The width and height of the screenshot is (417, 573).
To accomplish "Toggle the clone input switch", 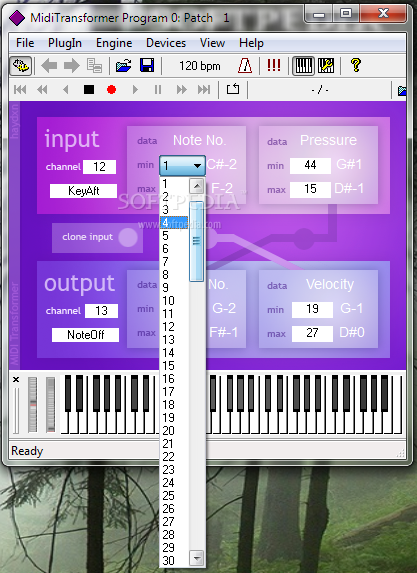I will pos(128,237).
